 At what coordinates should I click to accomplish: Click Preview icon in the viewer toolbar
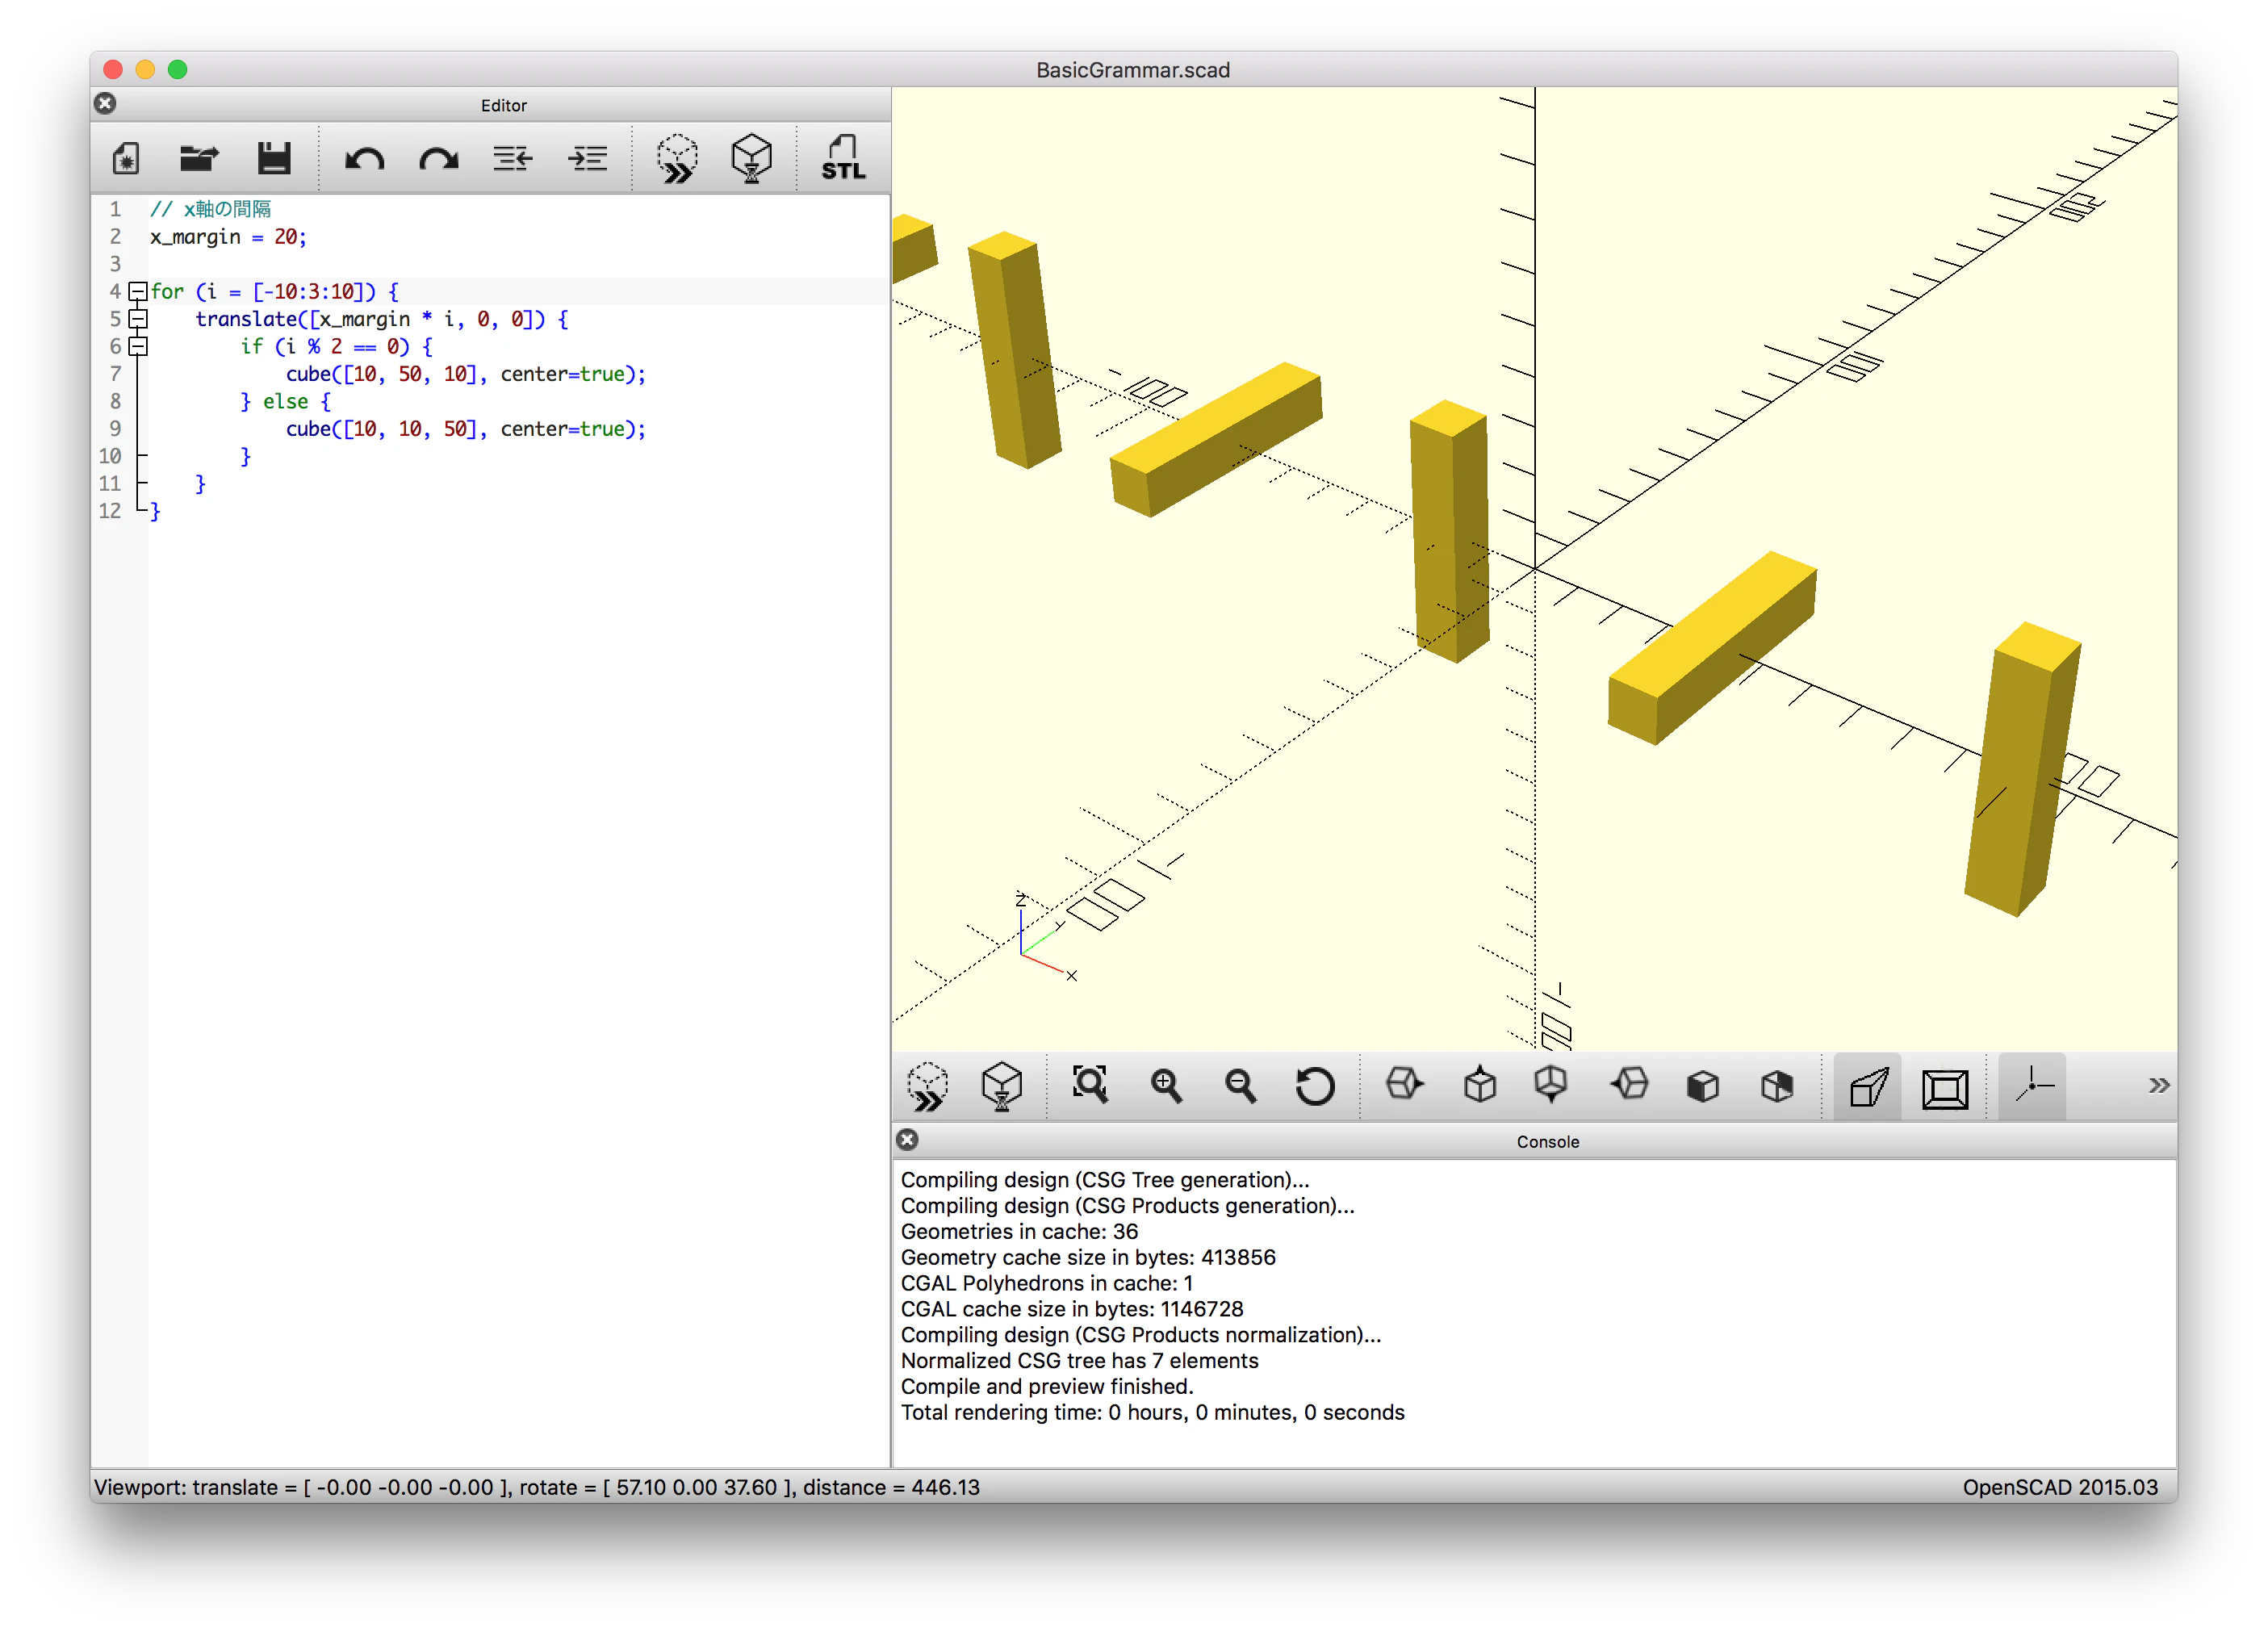click(x=928, y=1086)
